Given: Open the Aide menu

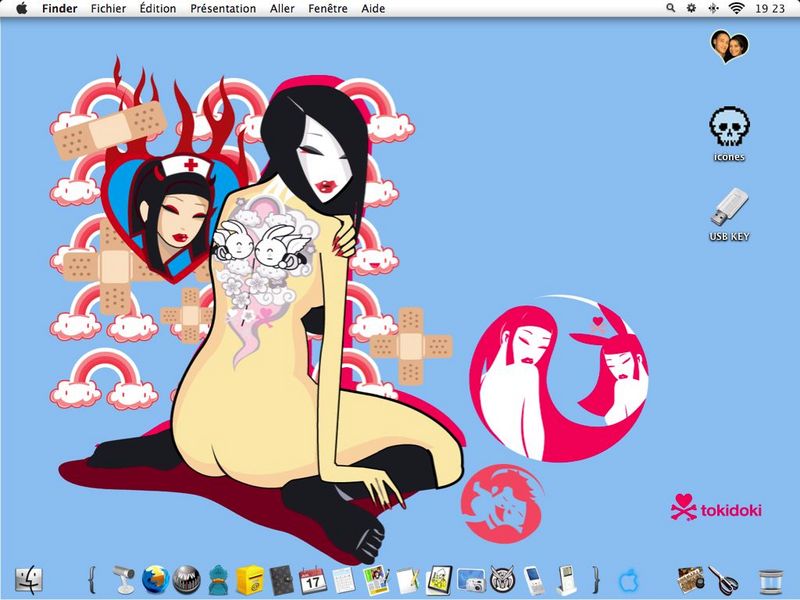Looking at the screenshot, I should [x=373, y=9].
